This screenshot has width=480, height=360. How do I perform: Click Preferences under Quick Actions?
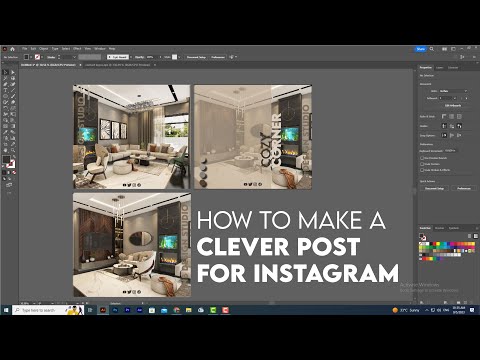click(464, 188)
